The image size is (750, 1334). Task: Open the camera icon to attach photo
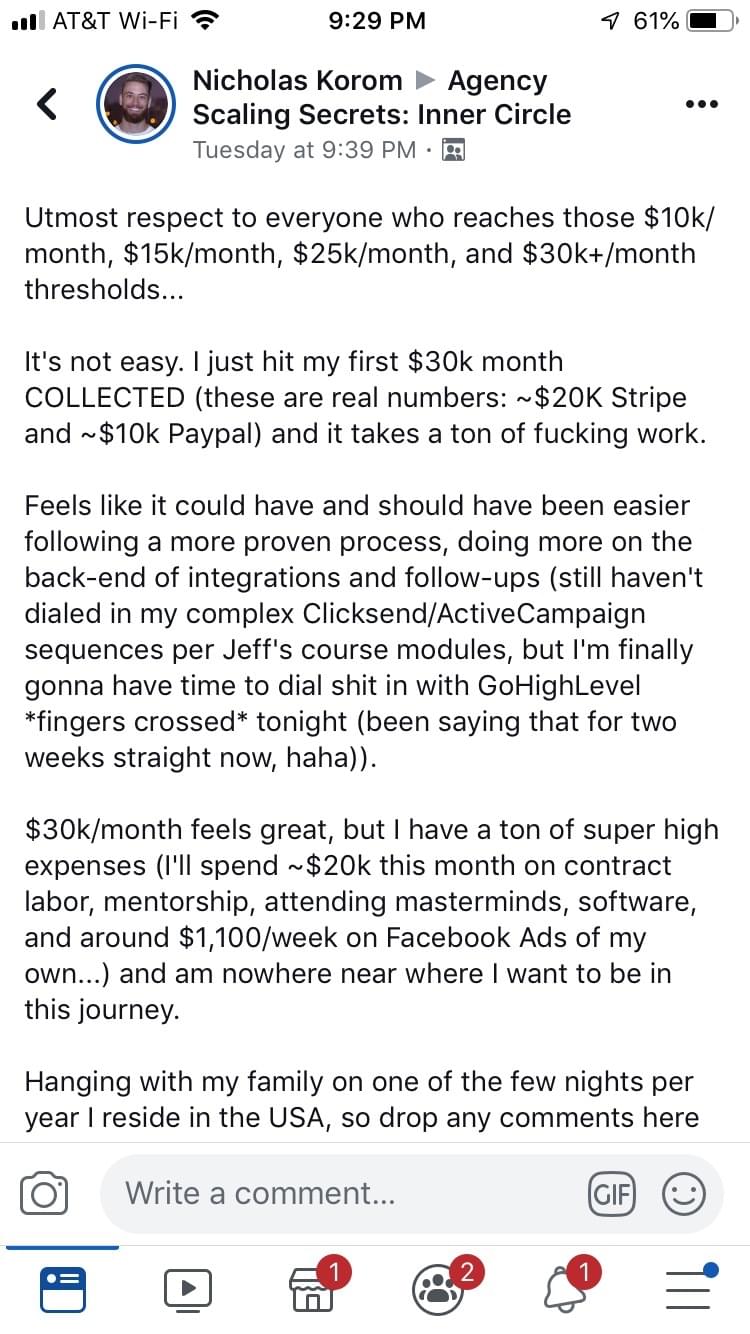pos(45,1194)
